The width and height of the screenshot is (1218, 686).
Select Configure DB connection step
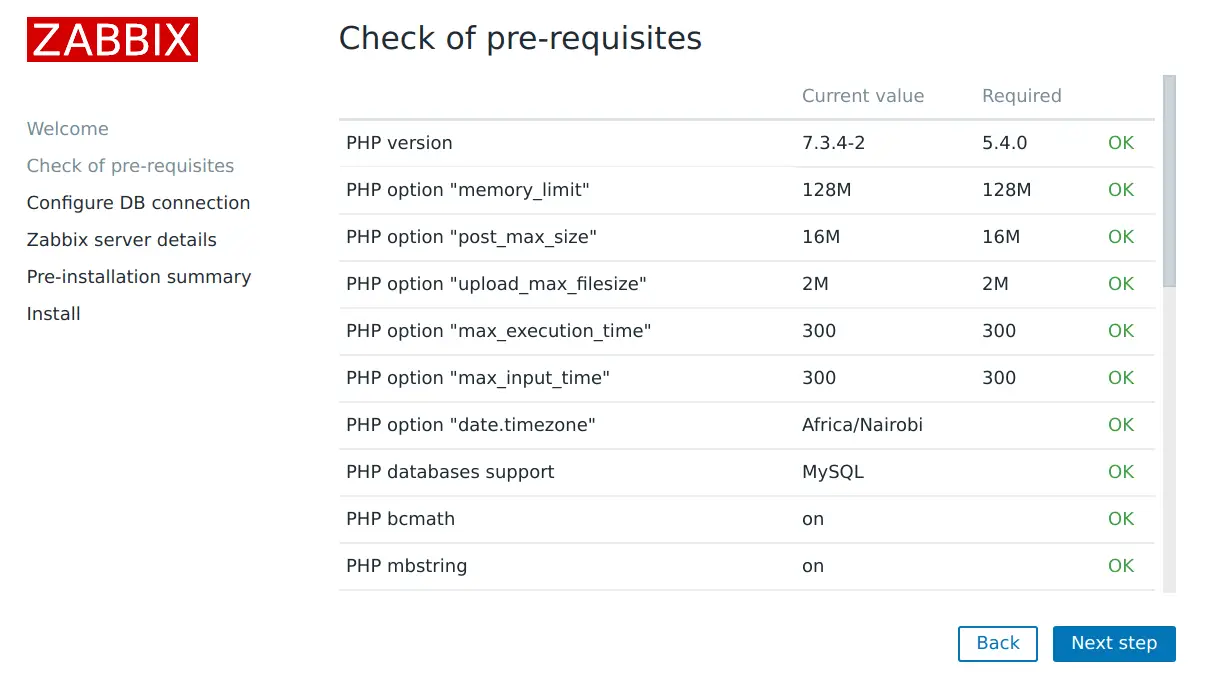point(138,203)
